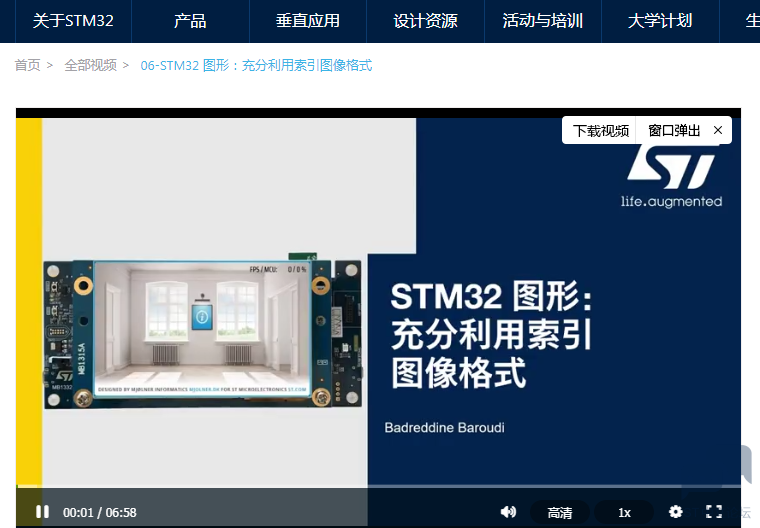Click the STM32 board image in video
Screen dimensions: 760x528
pos(203,331)
